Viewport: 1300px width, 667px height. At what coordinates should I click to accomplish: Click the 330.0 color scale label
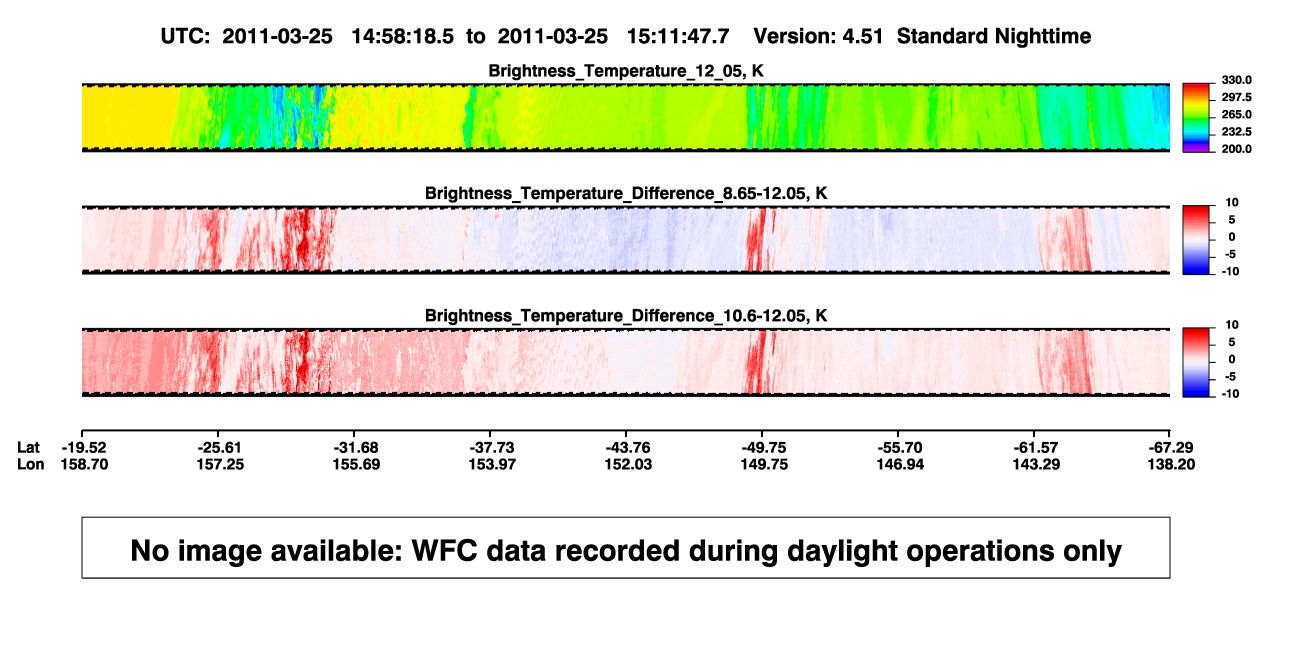[x=1237, y=80]
